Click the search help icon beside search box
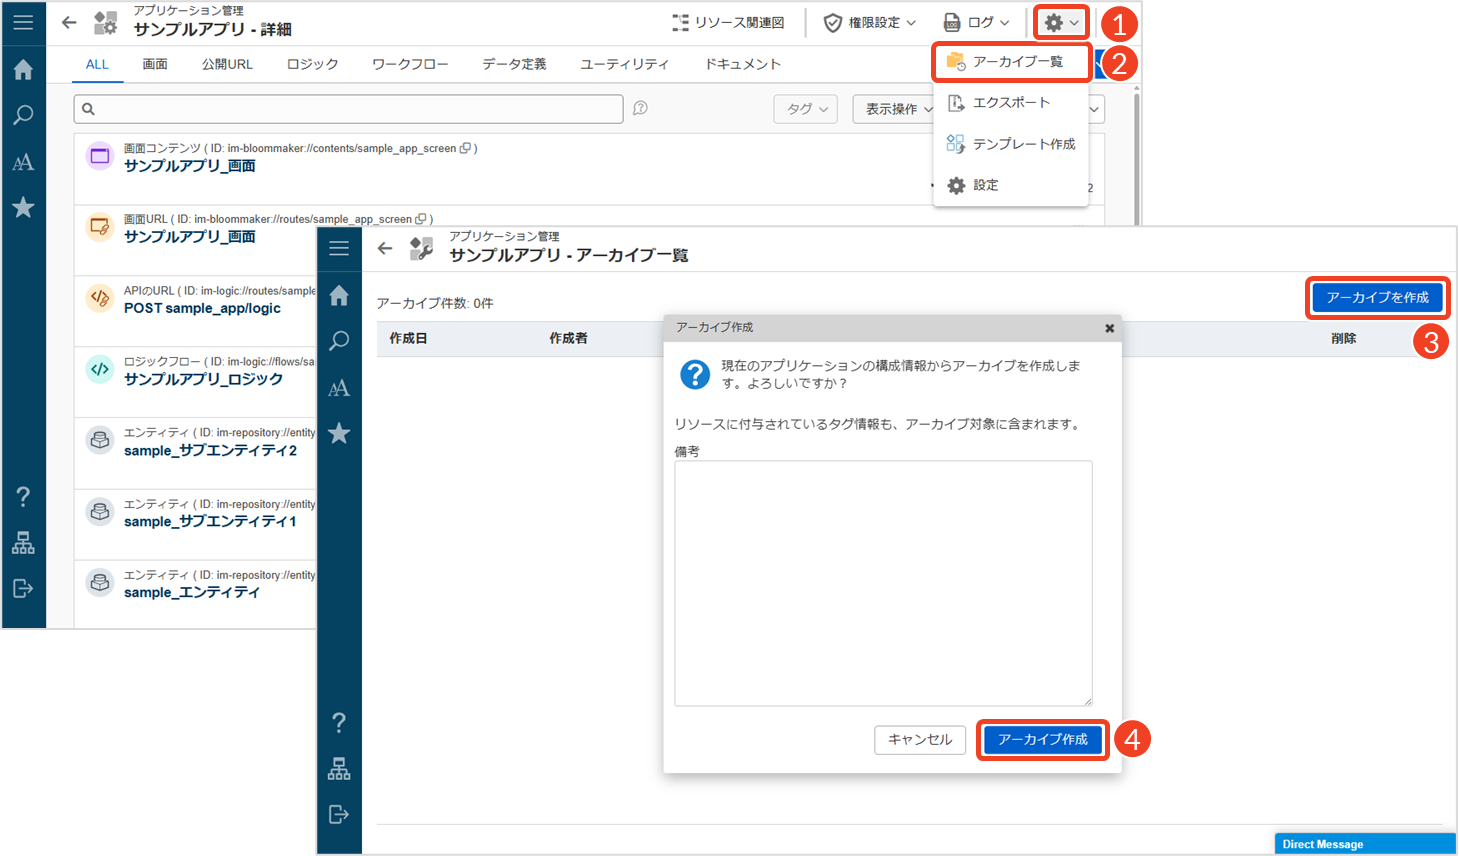Image resolution: width=1459 pixels, height=856 pixels. 640,108
